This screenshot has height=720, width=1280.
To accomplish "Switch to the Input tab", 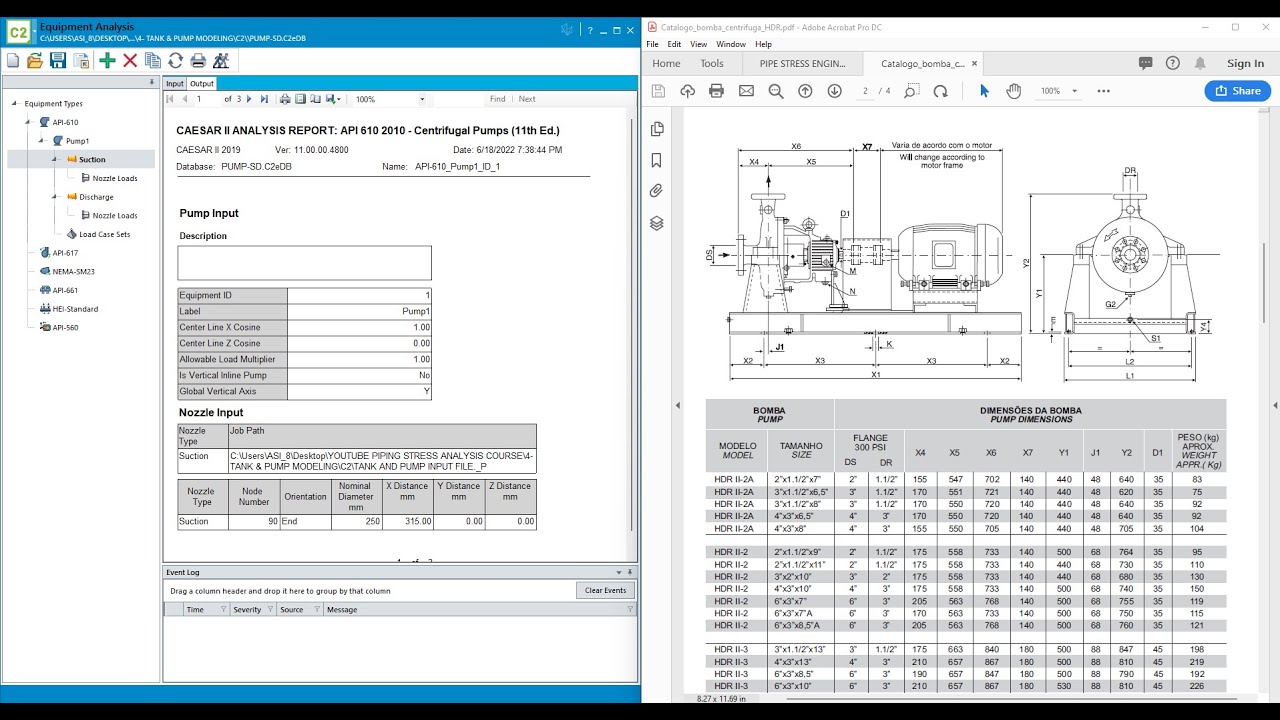I will [175, 84].
